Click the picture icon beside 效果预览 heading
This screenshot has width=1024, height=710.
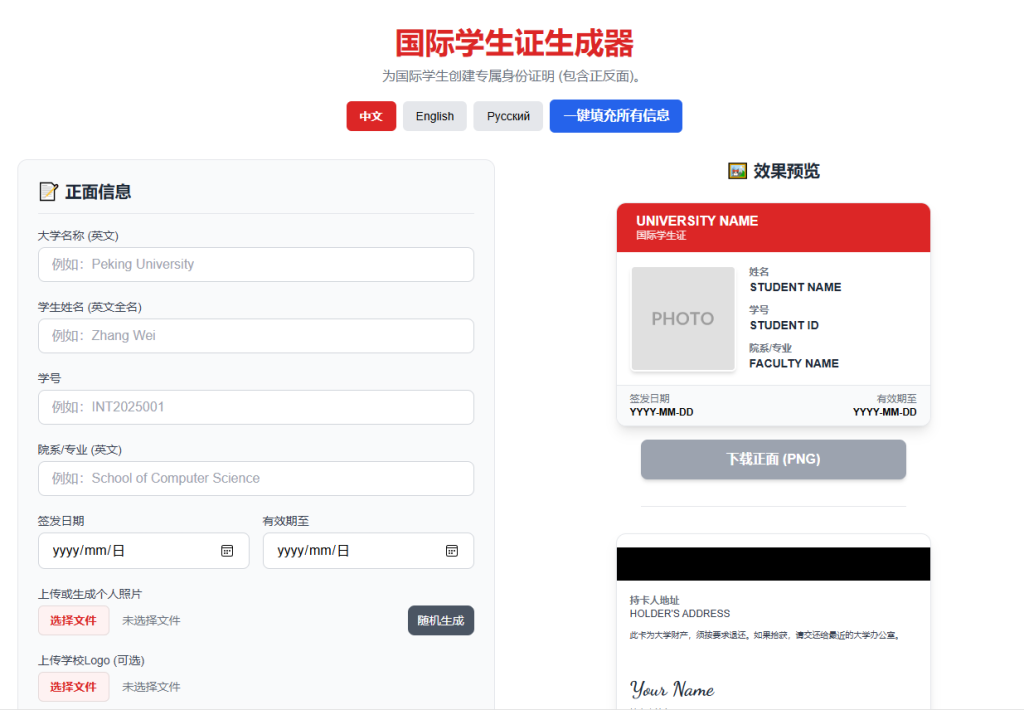(x=736, y=171)
